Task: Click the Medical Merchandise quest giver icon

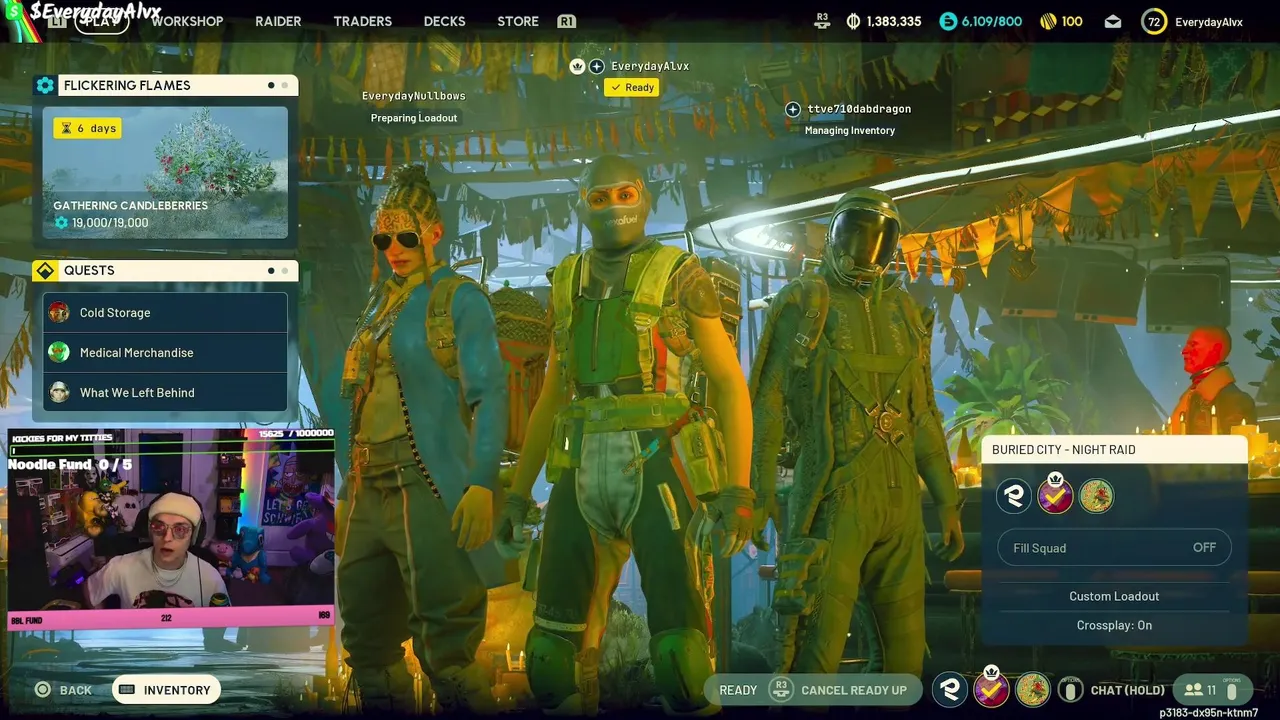Action: pos(59,352)
